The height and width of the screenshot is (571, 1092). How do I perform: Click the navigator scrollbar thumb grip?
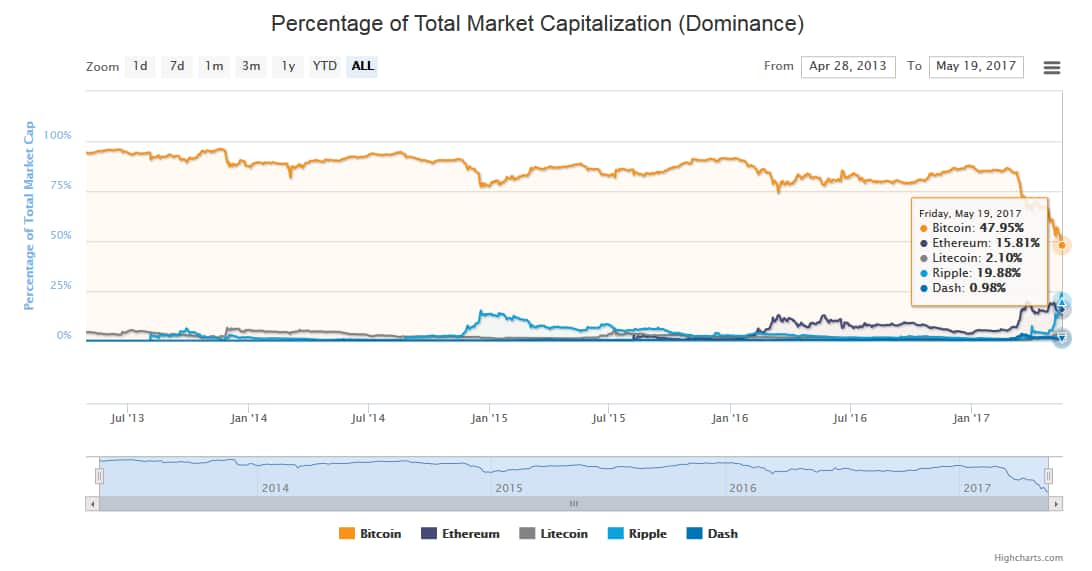[x=574, y=504]
